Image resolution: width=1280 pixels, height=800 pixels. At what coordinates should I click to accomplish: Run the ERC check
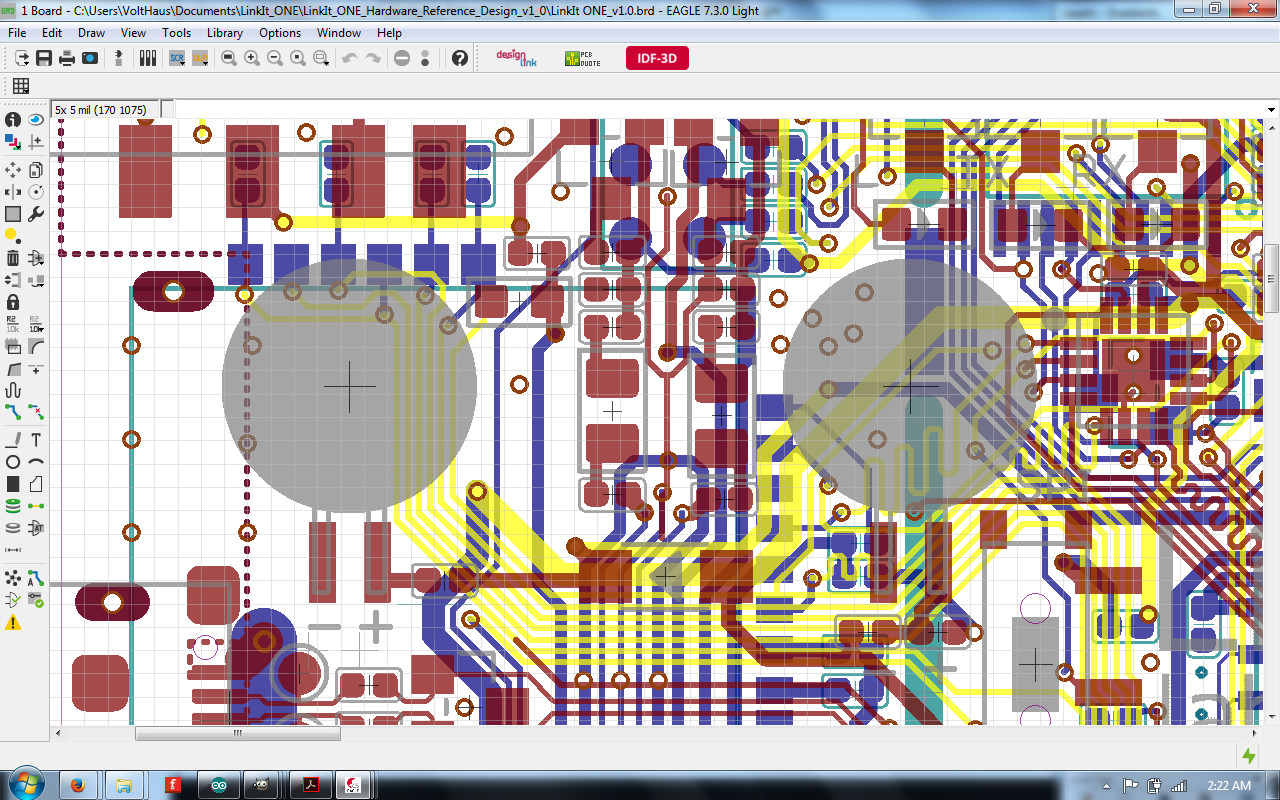pyautogui.click(x=13, y=600)
